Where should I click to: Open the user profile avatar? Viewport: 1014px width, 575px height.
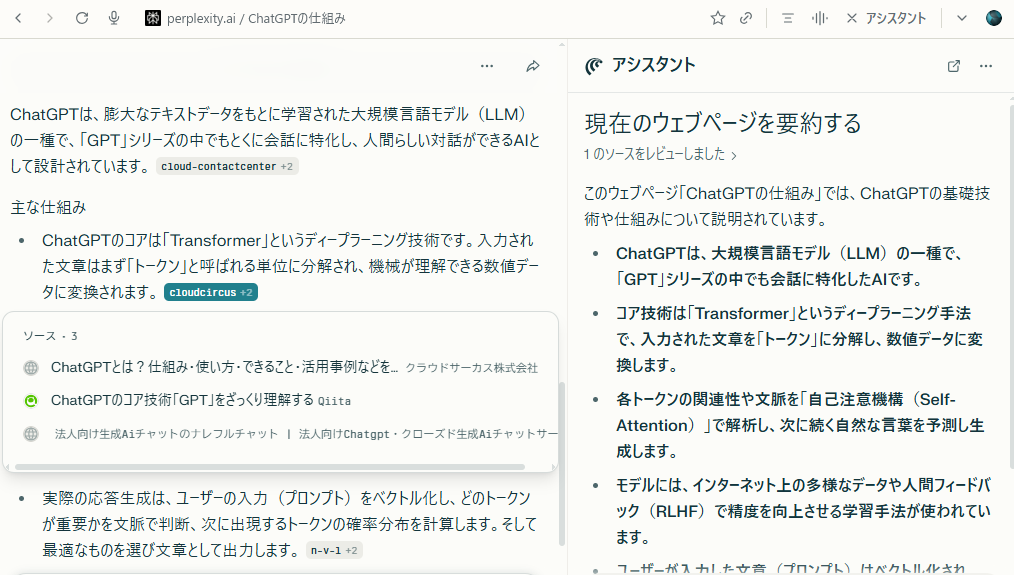coord(994,18)
